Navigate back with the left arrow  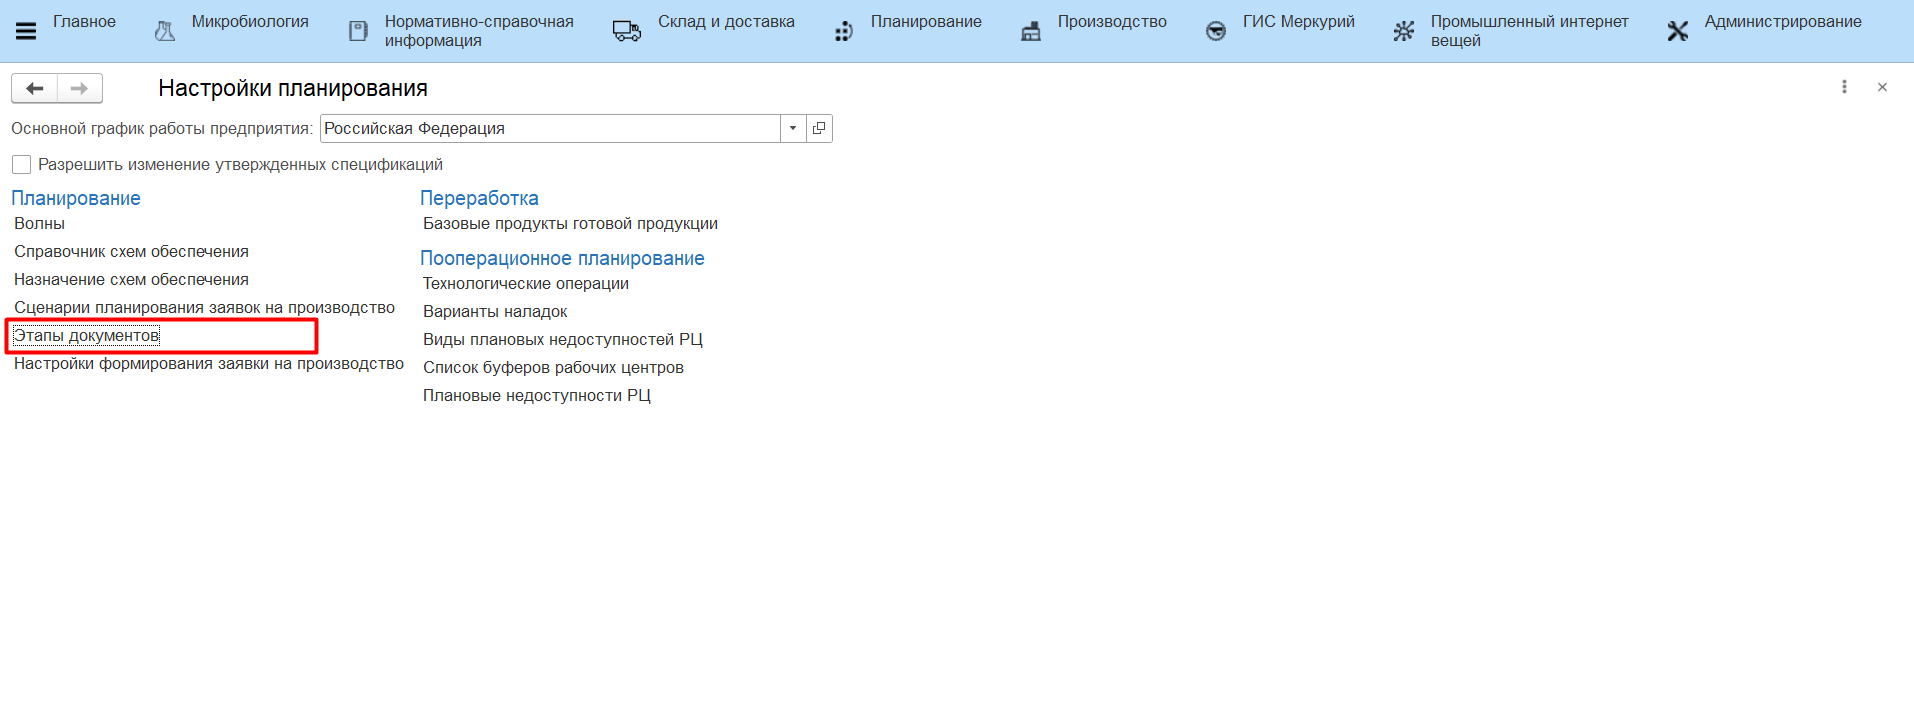tap(35, 89)
